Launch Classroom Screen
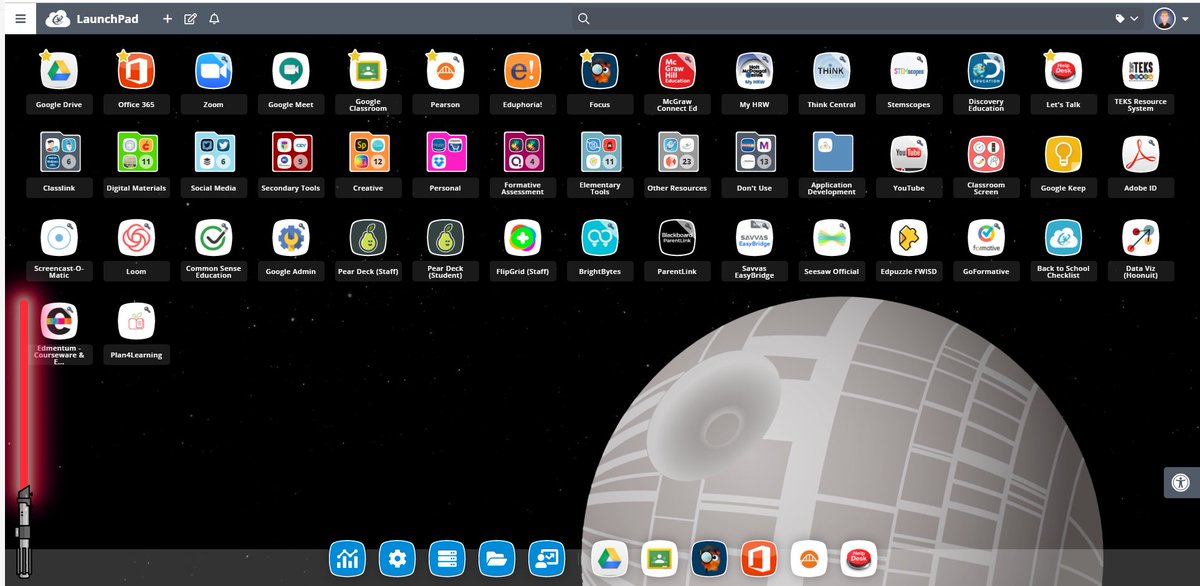Viewport: 1200px width, 586px height. [x=986, y=154]
